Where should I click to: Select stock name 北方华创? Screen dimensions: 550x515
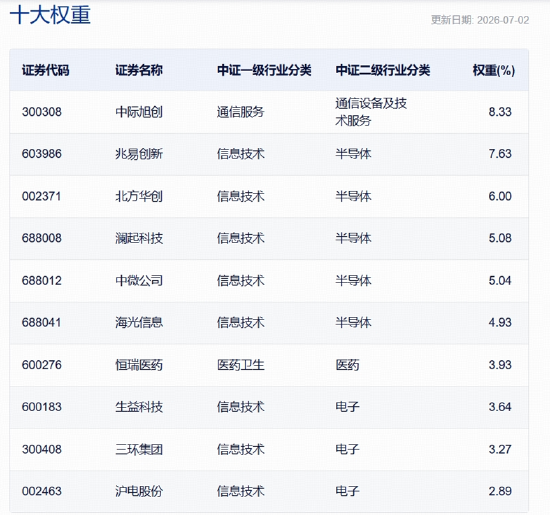click(139, 196)
